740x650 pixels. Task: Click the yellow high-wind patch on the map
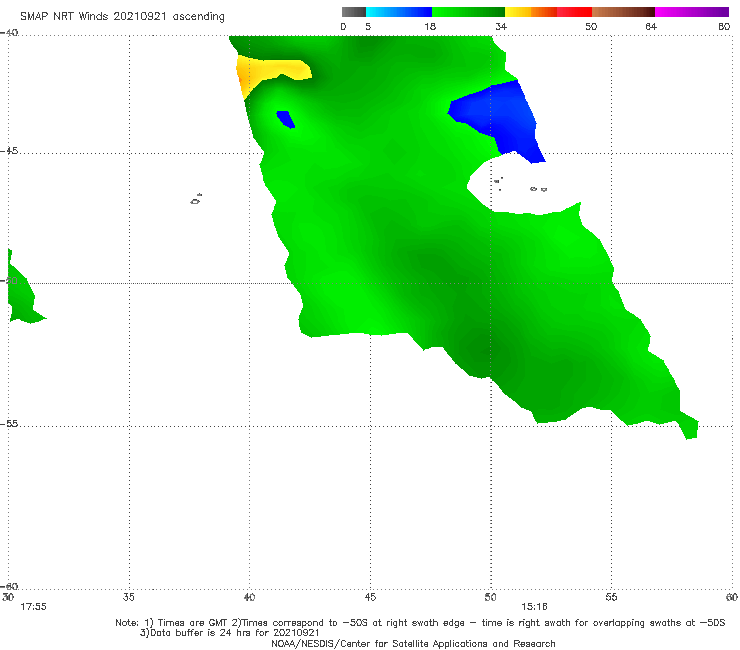(267, 71)
